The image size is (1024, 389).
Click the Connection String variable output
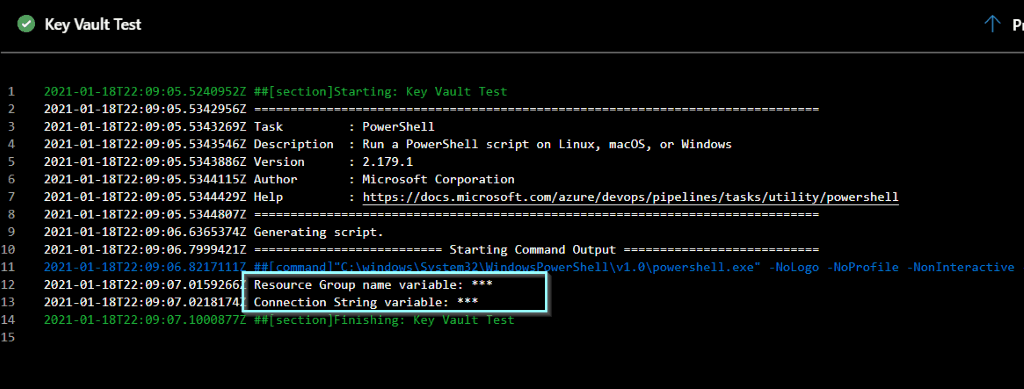point(366,302)
